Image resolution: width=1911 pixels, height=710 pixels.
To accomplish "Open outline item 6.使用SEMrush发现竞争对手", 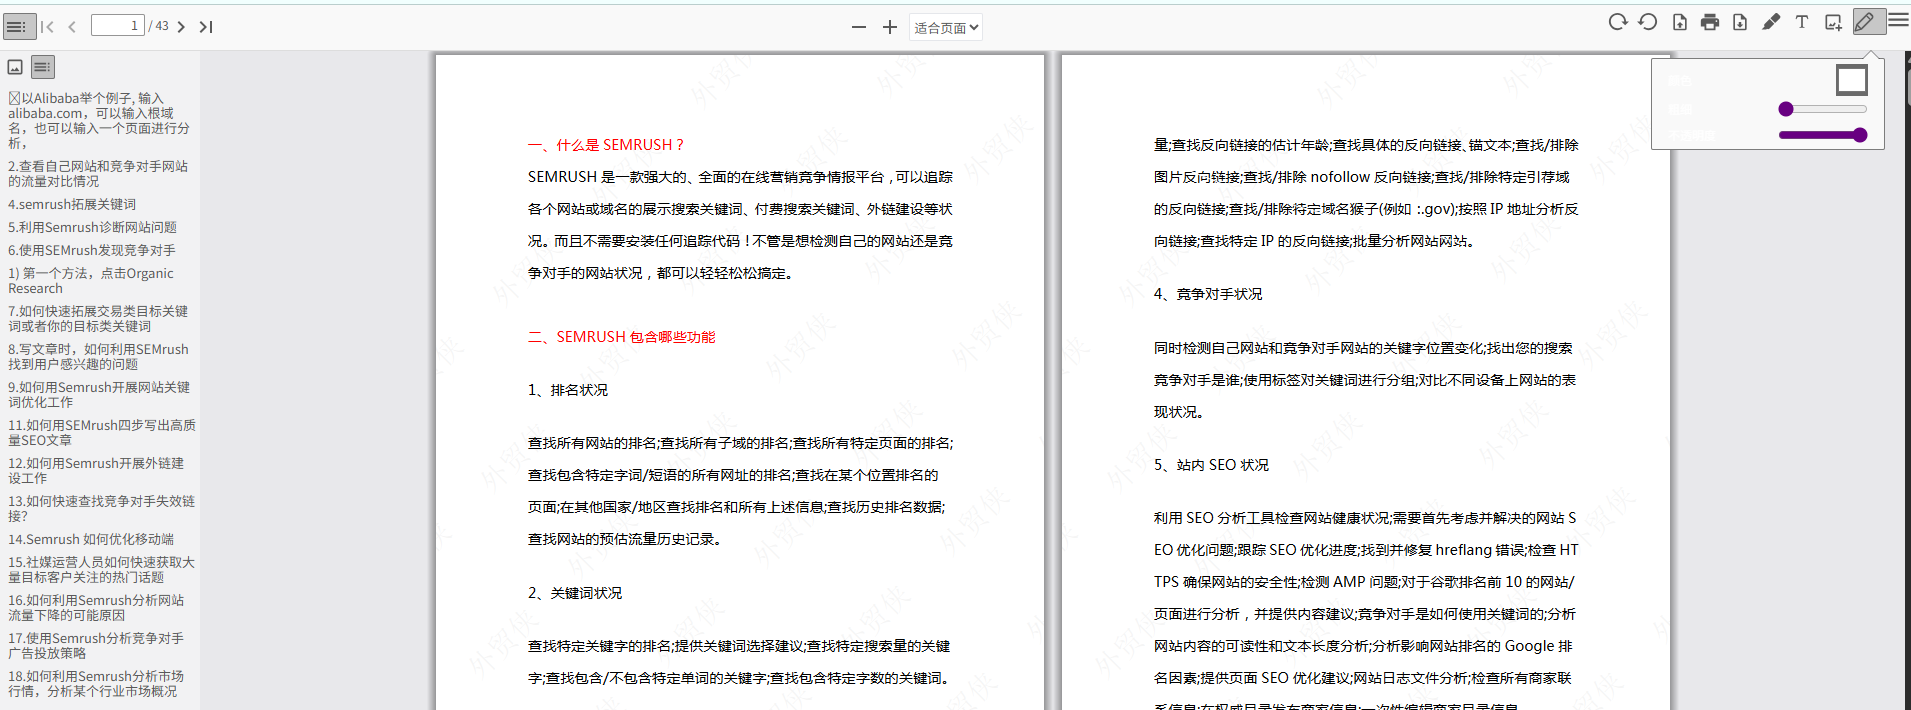I will point(92,250).
